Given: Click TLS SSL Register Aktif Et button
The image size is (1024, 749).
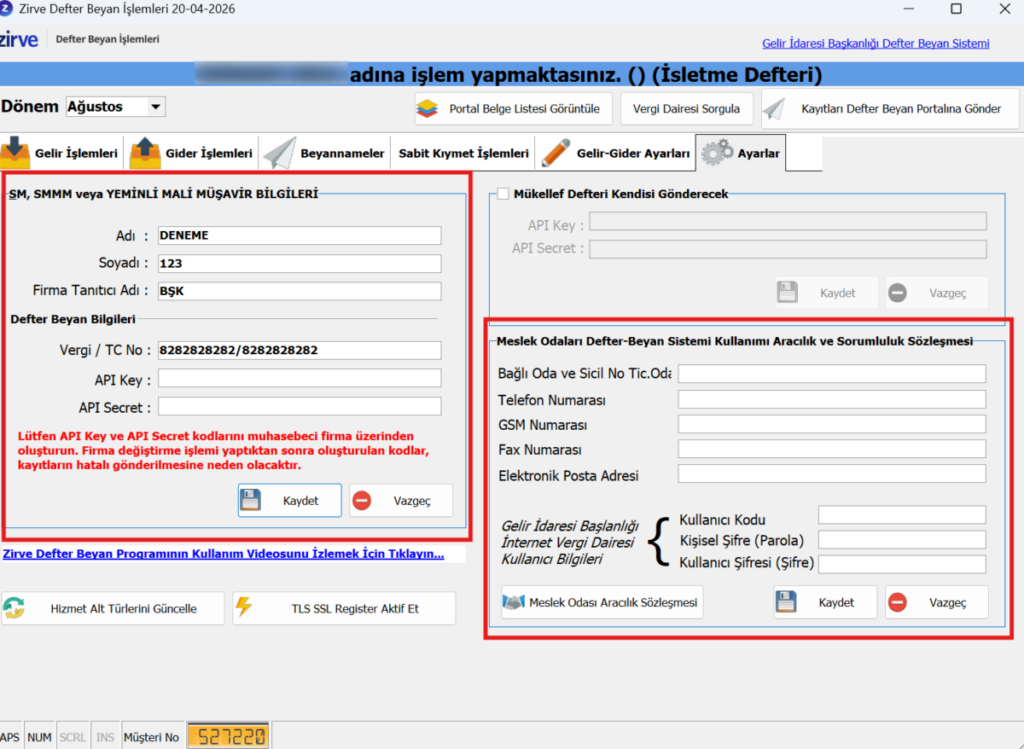Looking at the screenshot, I should click(344, 609).
